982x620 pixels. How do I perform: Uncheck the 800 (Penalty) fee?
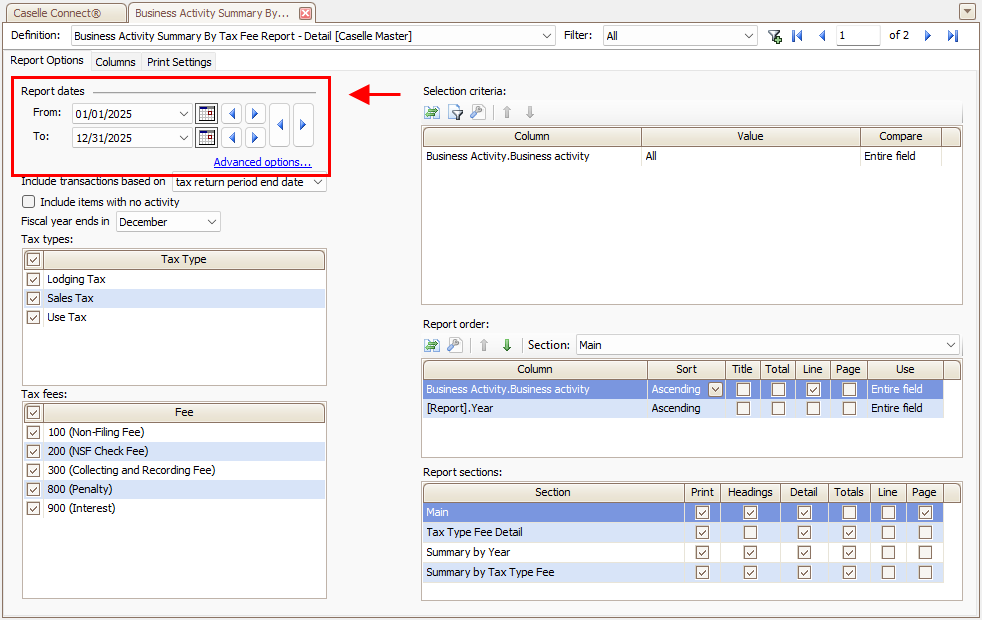point(33,489)
